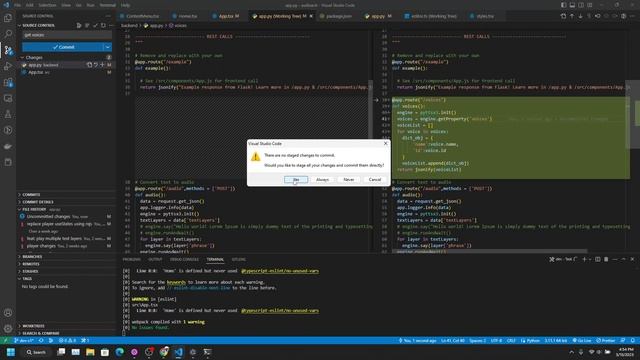Switch to the Problems panel tab
Viewport: 640px width, 360px height.
tap(131, 260)
